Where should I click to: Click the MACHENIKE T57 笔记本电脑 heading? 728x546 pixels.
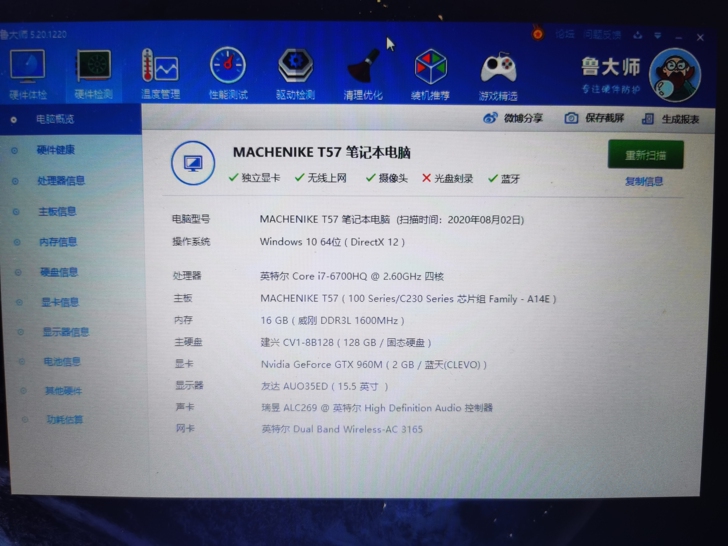click(x=322, y=152)
